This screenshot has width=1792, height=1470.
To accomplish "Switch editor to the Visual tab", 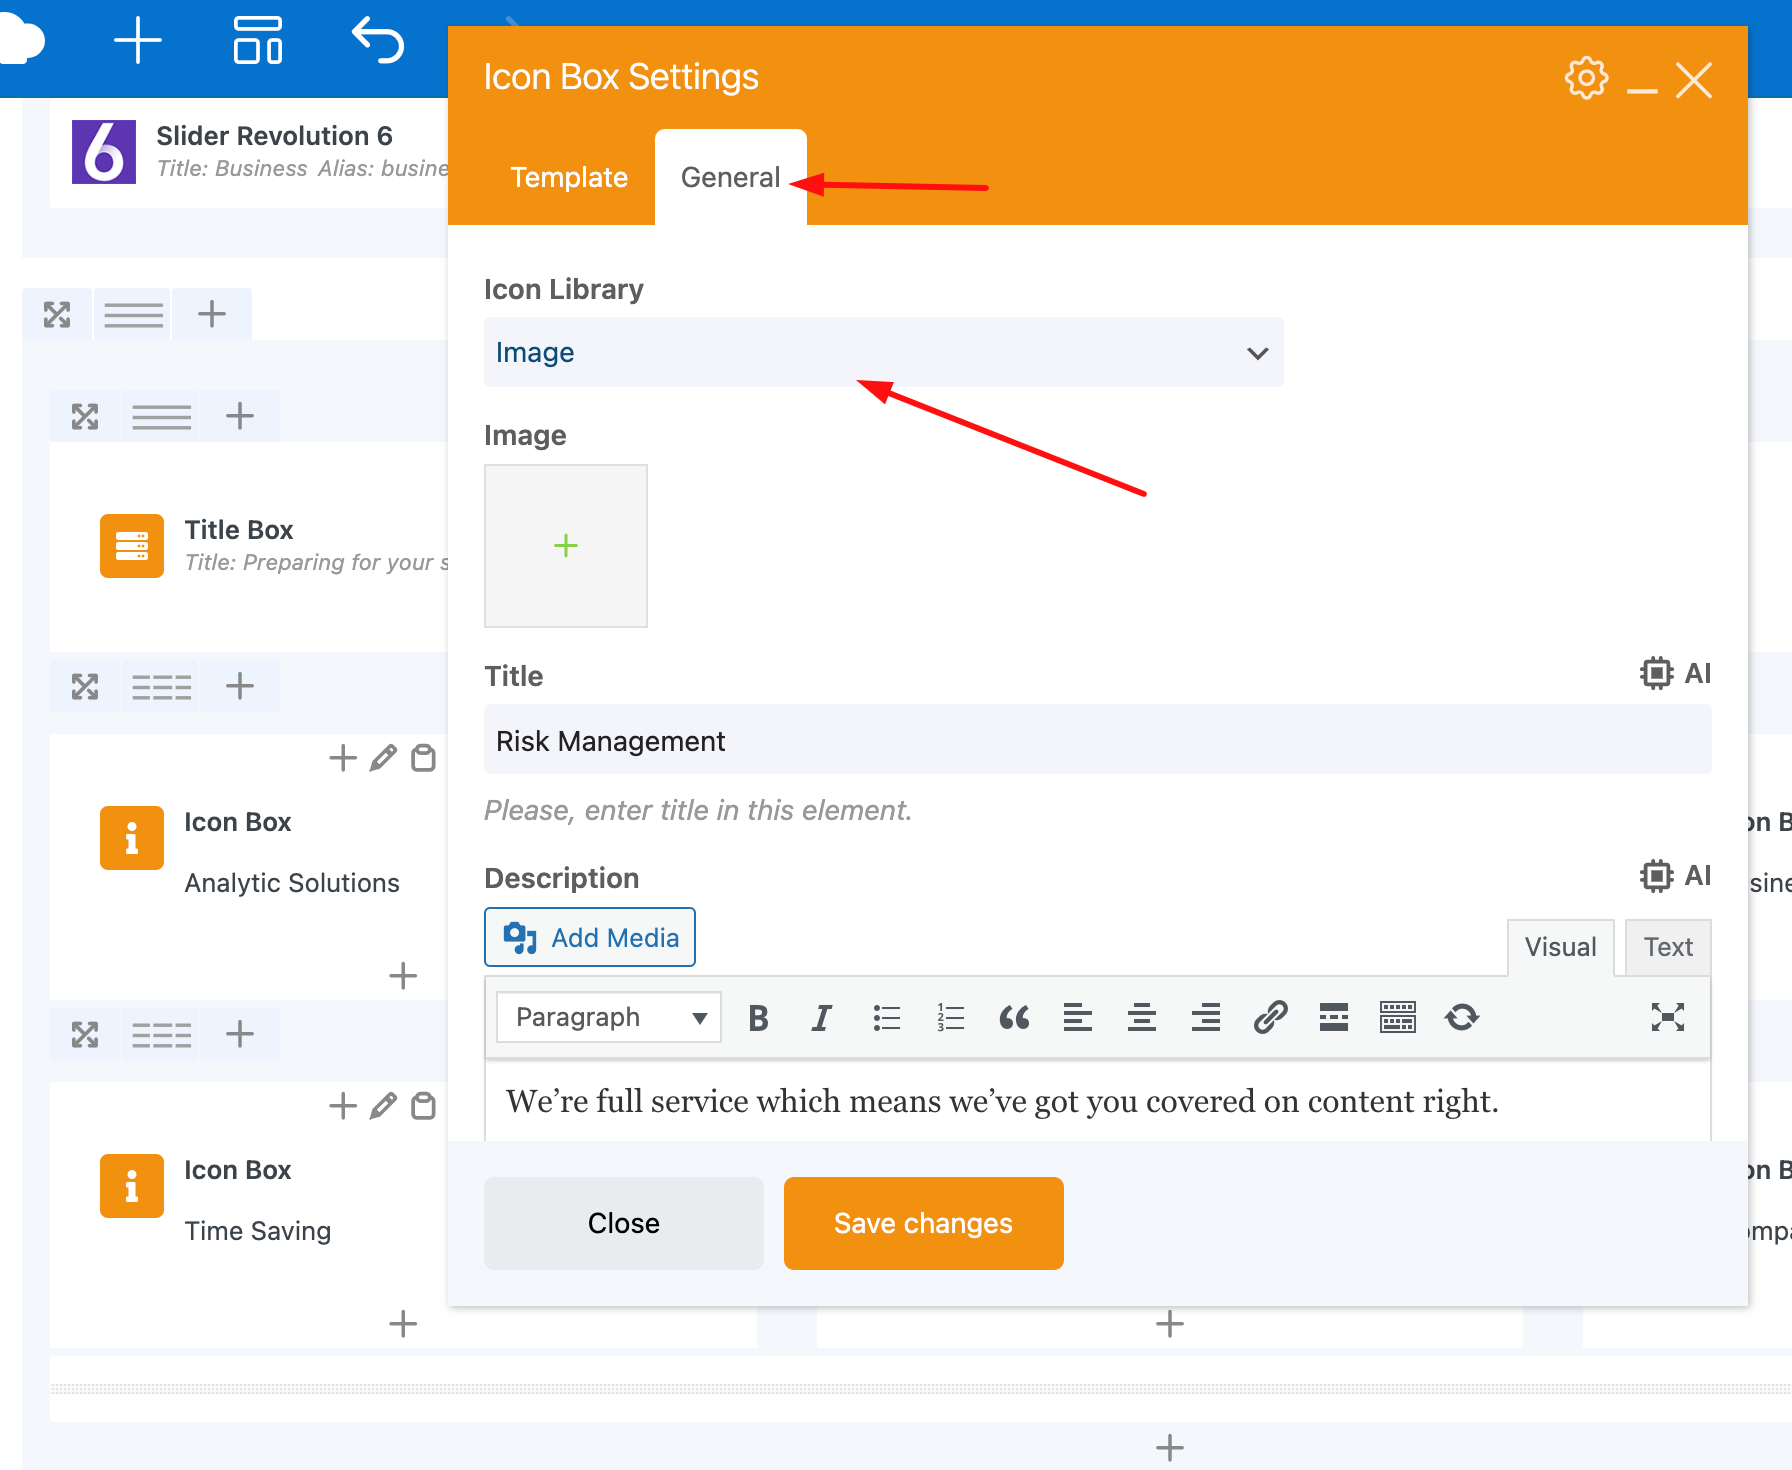I will click(x=1560, y=947).
